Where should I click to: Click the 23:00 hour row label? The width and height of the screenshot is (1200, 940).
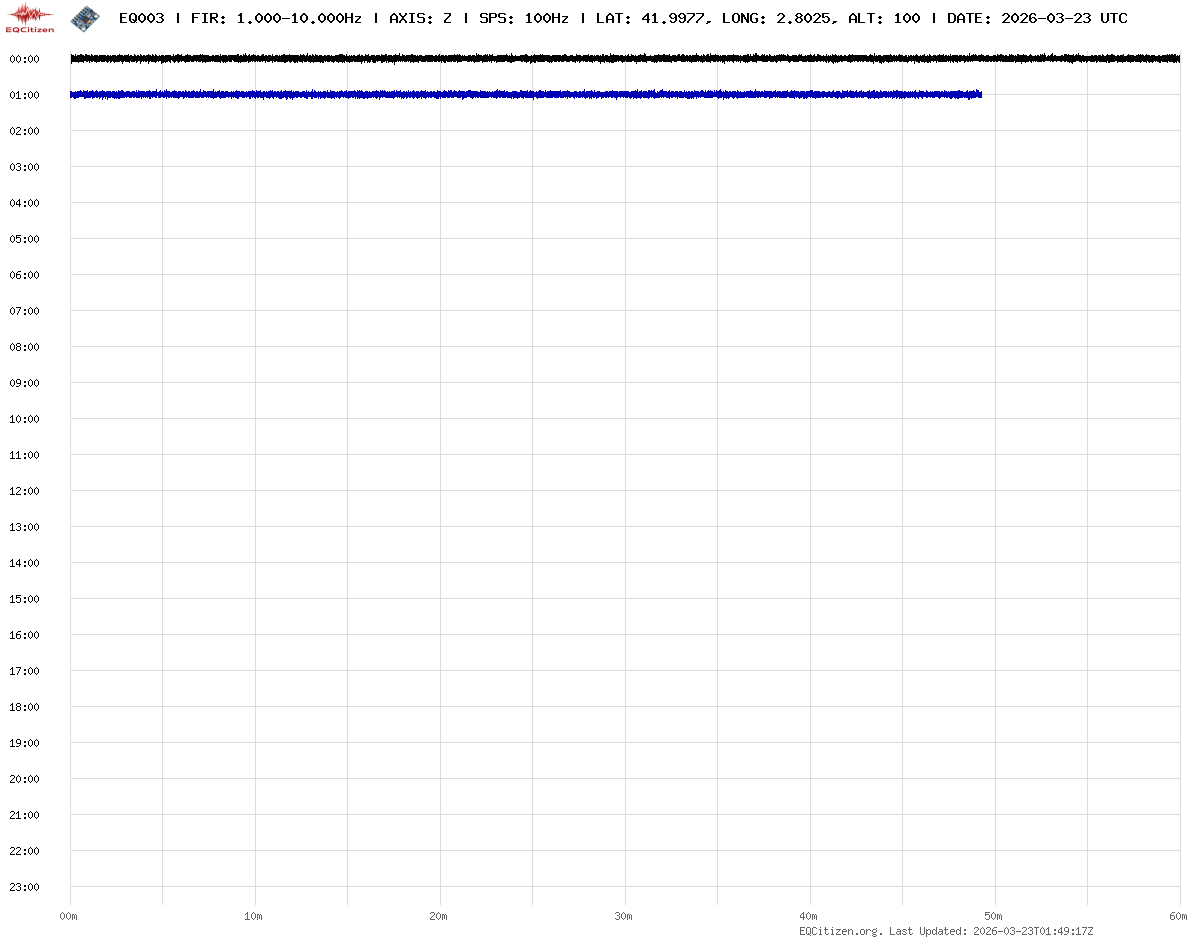coord(24,887)
